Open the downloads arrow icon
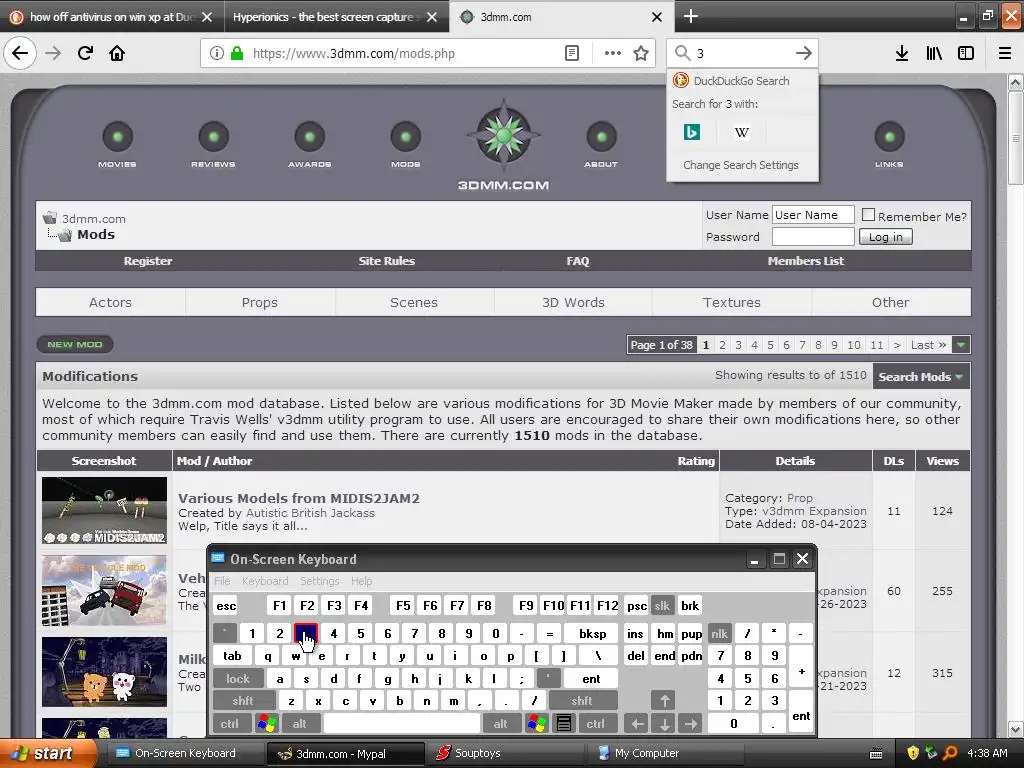This screenshot has height=768, width=1024. (901, 53)
